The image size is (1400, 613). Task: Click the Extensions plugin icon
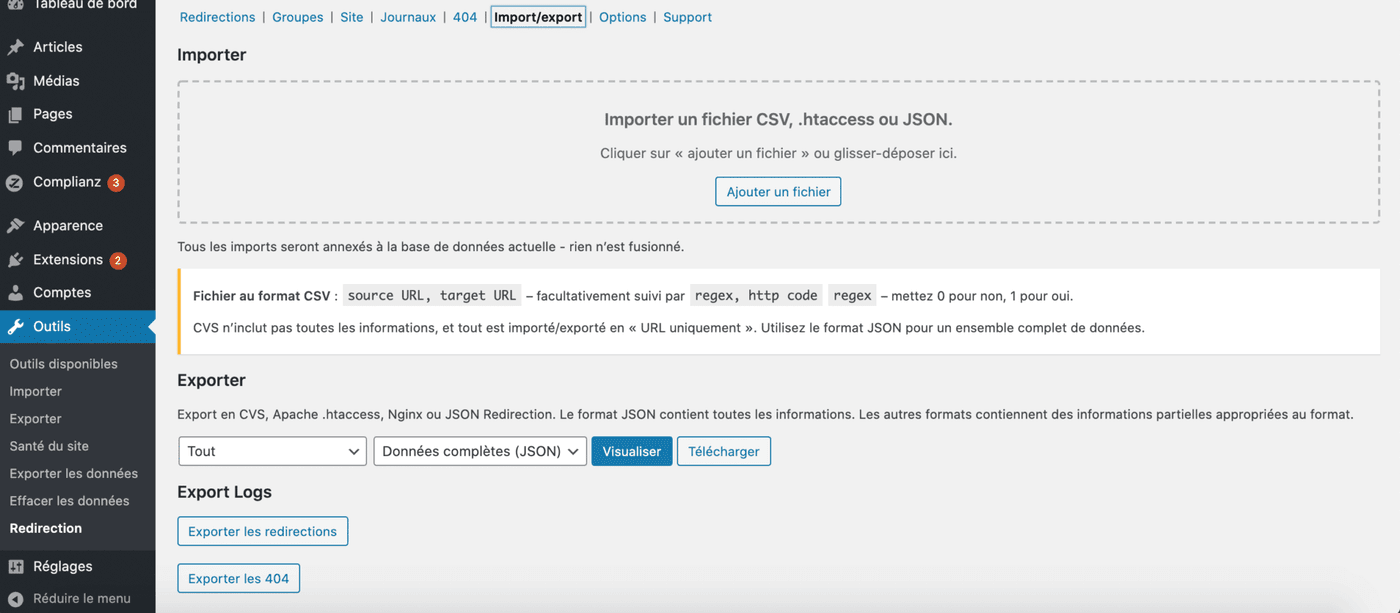(15, 260)
